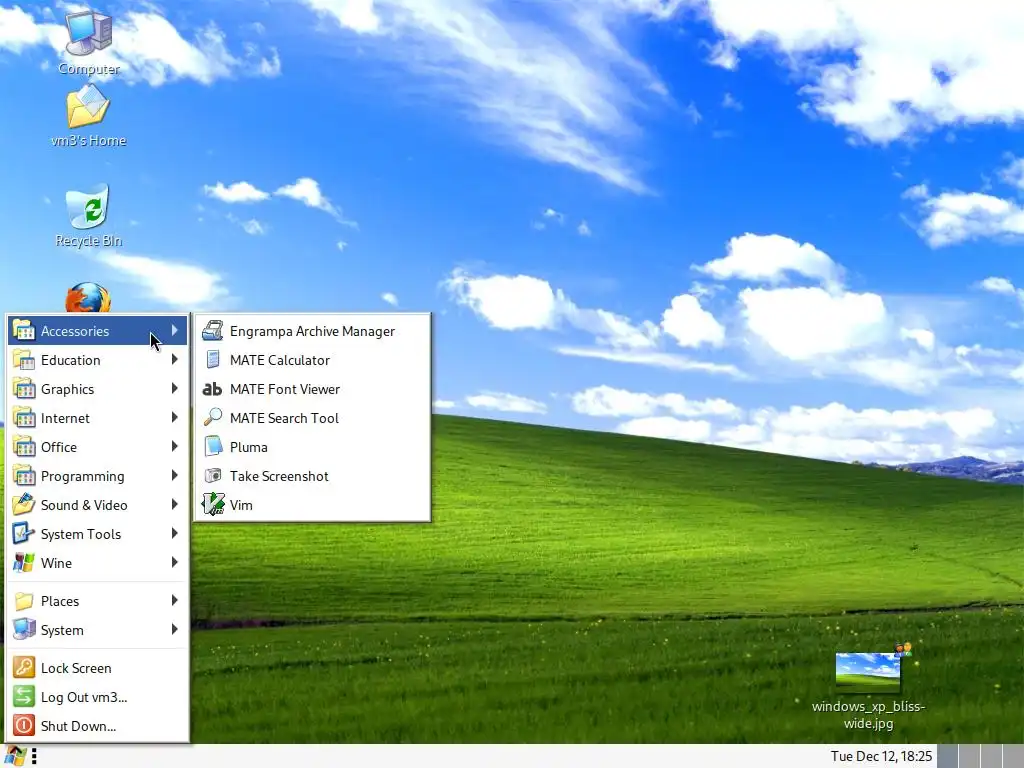This screenshot has height=768, width=1024.
Task: Click the panel handle dots beside start button
Action: [x=34, y=756]
